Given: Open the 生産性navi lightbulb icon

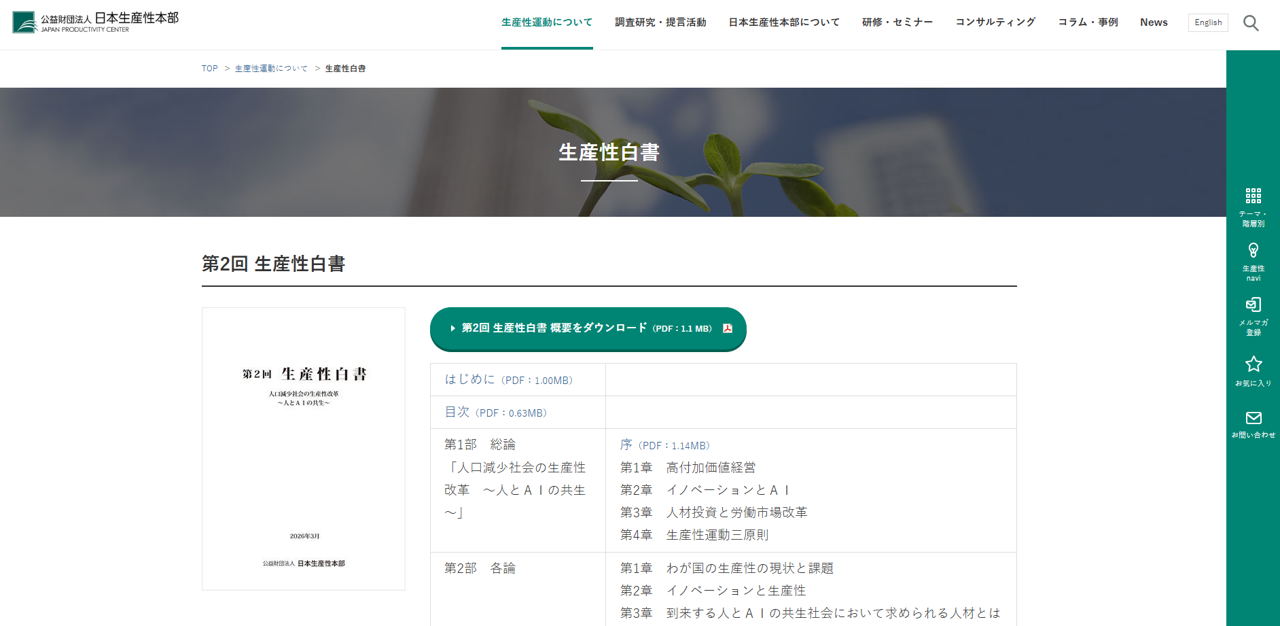Looking at the screenshot, I should (1253, 251).
